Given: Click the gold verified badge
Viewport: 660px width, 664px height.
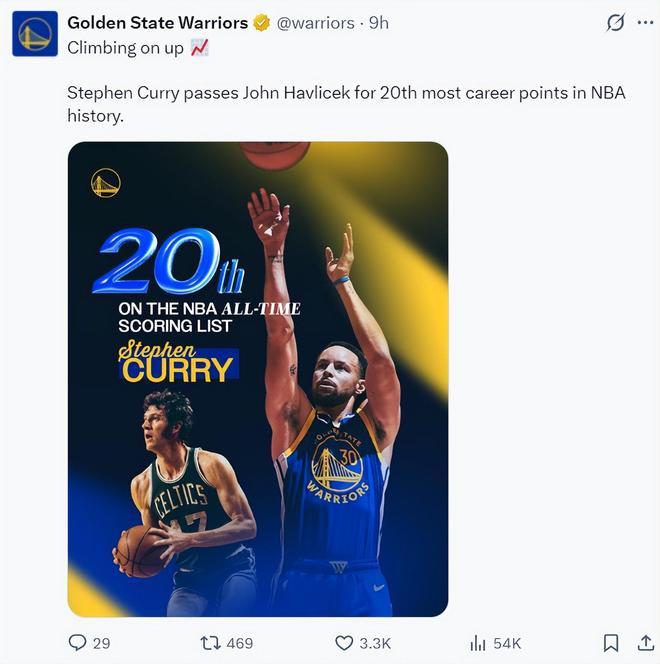Looking at the screenshot, I should click(262, 22).
